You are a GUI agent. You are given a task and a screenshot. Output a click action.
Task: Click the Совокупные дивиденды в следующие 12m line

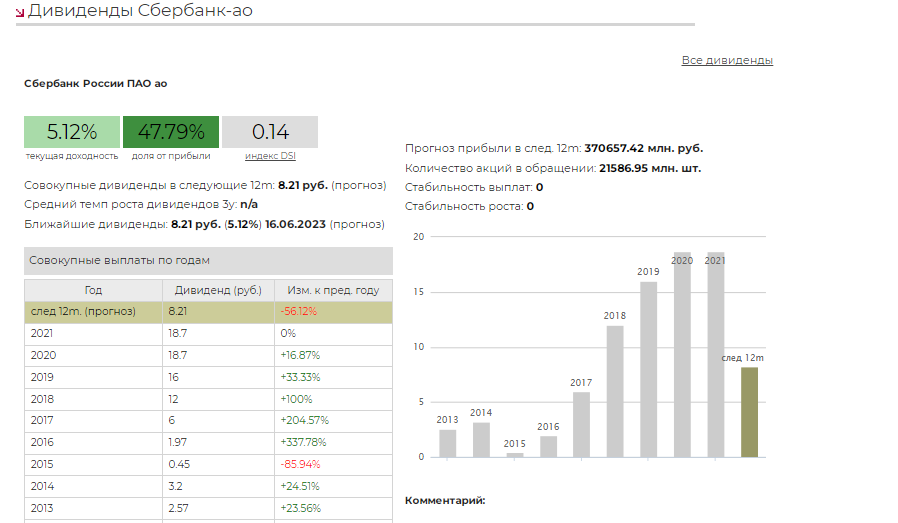(205, 186)
